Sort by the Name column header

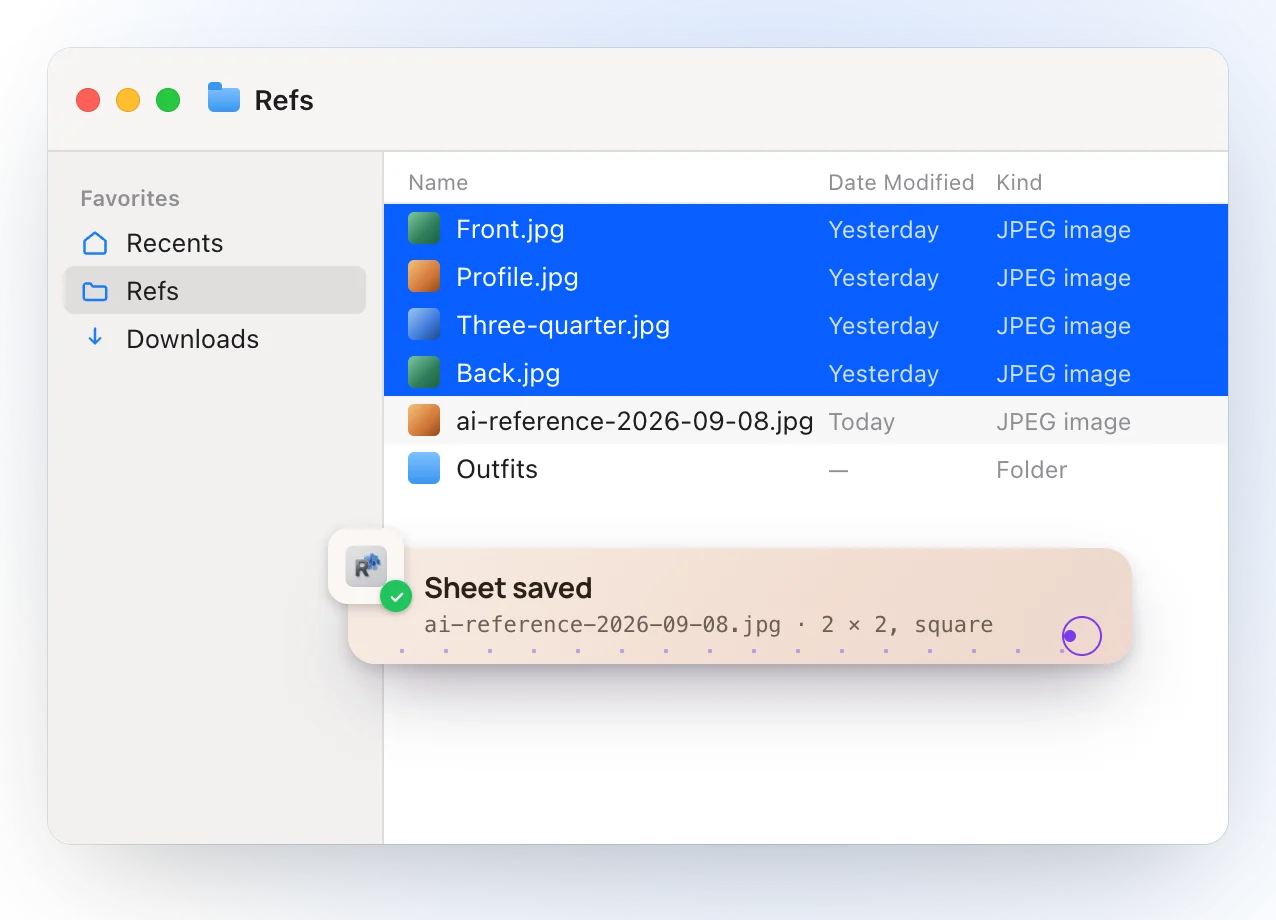pyautogui.click(x=438, y=182)
